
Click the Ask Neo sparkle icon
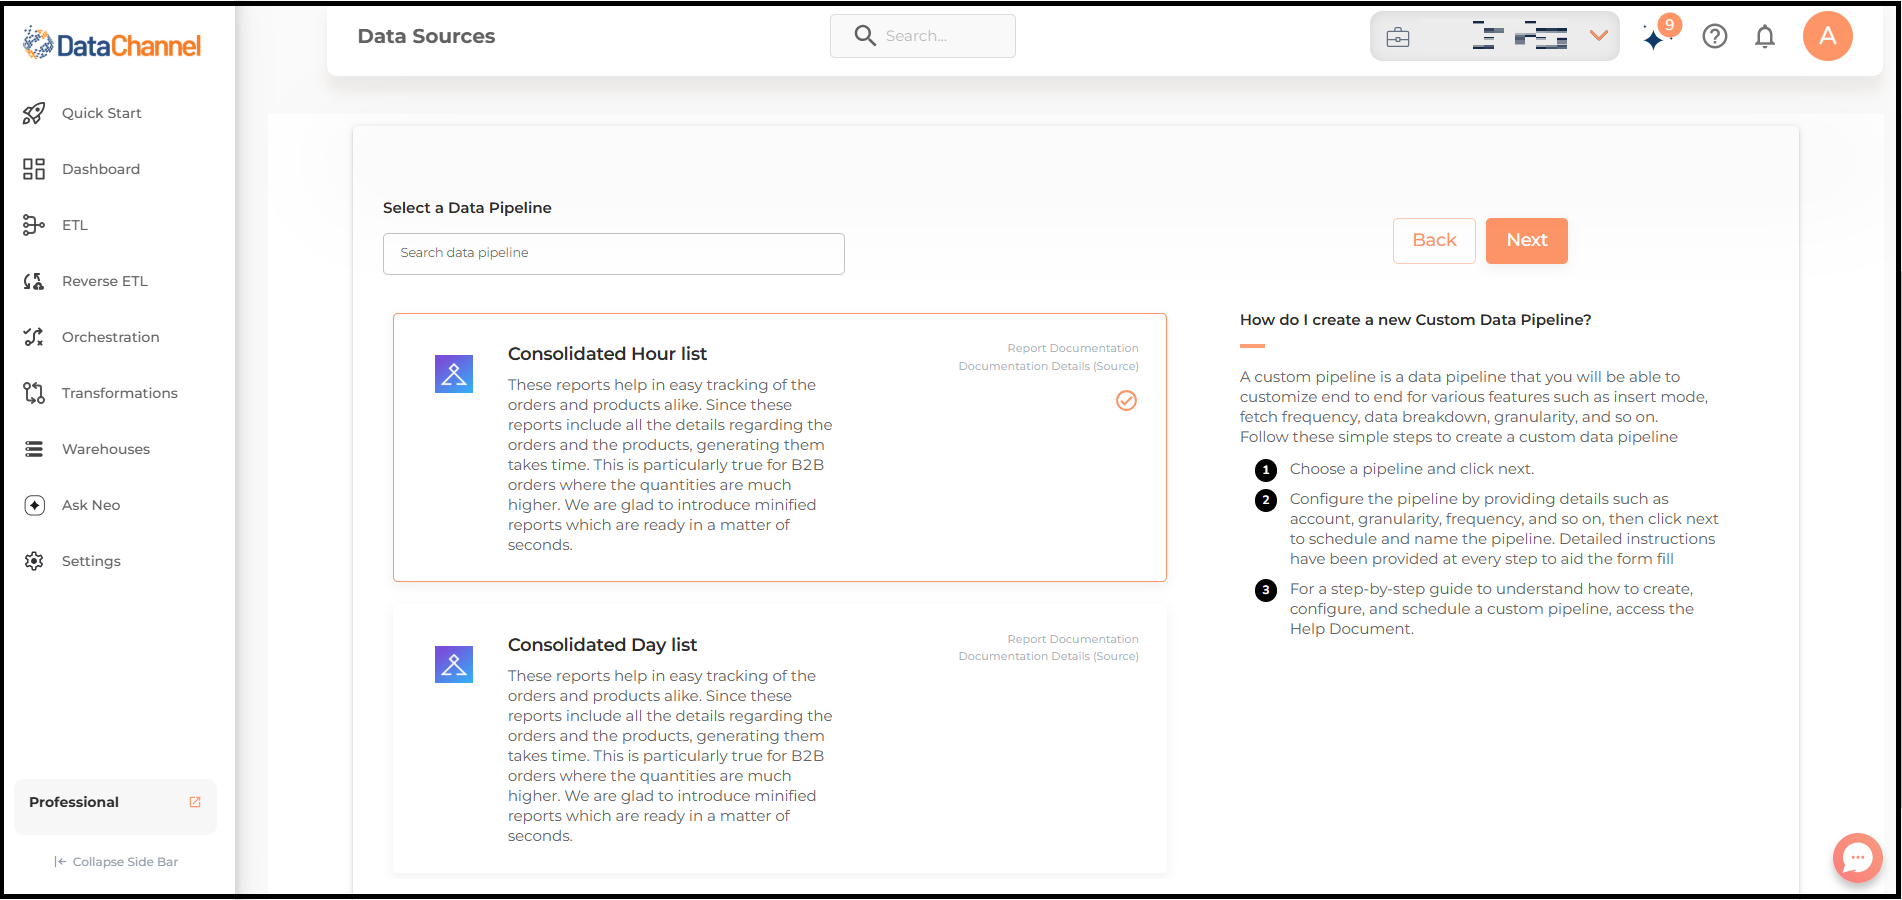coord(34,505)
